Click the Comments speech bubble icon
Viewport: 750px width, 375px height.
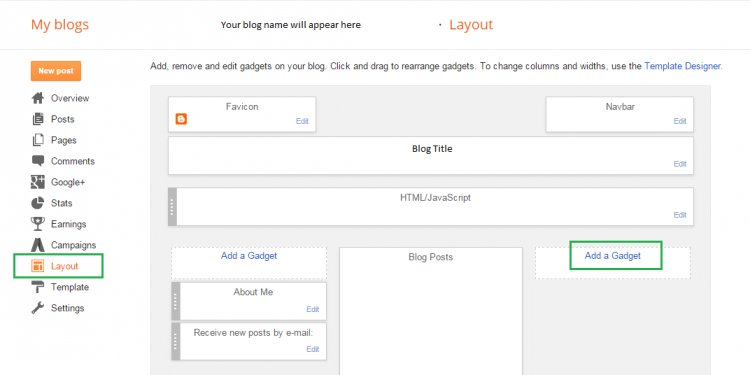click(38, 161)
